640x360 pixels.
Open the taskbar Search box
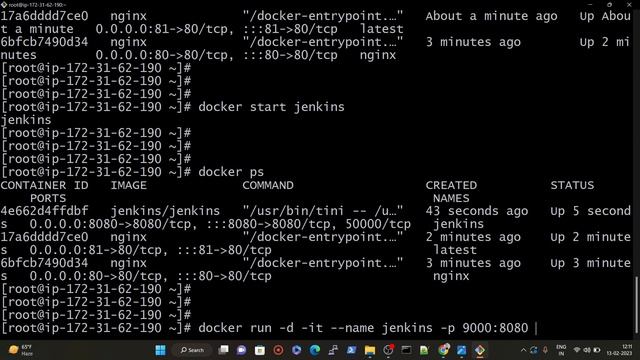tap(193, 350)
